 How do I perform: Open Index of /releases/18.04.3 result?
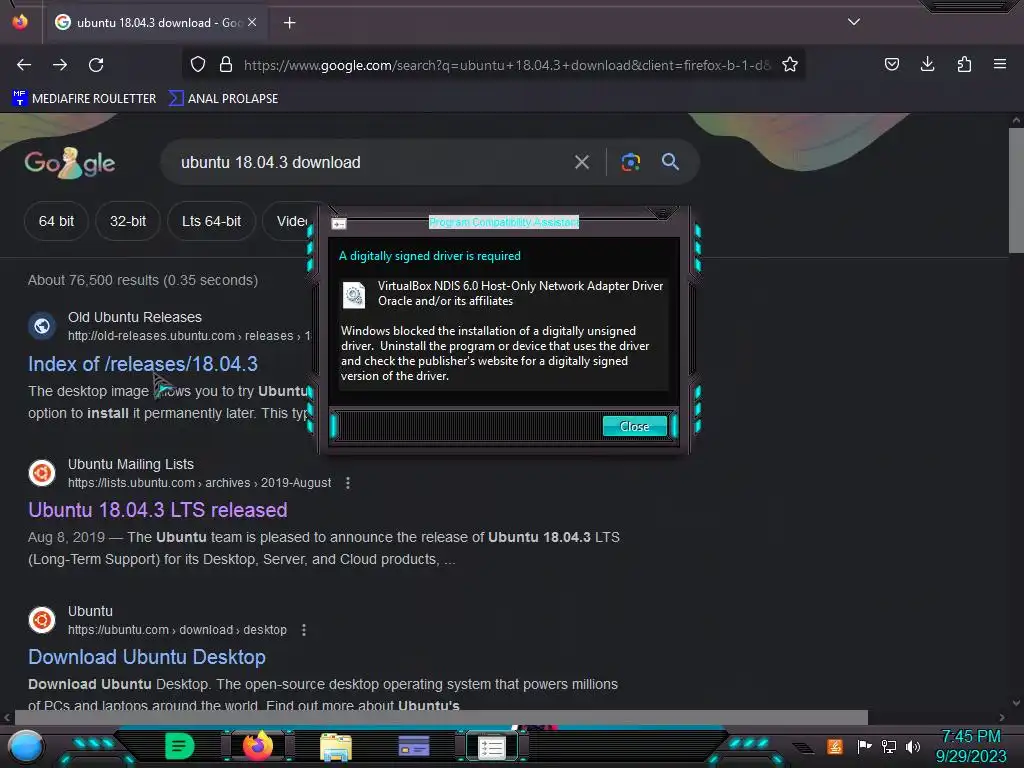(143, 364)
